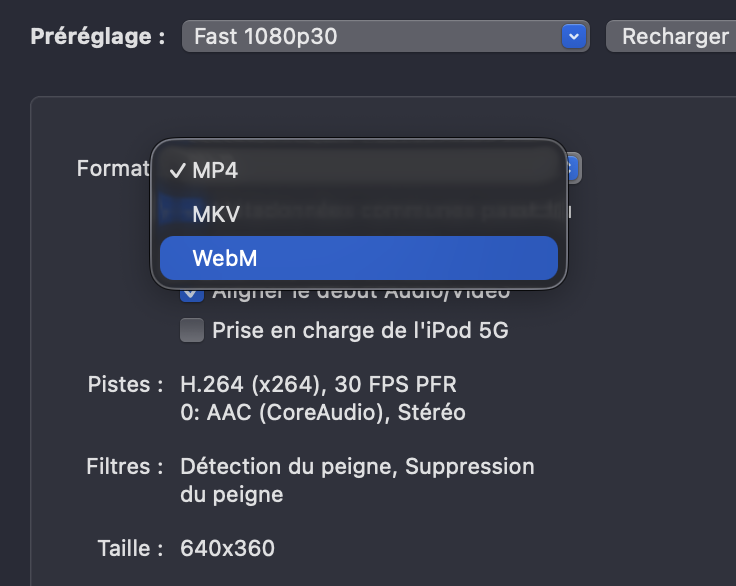Click the blue chevron of preset selector
736x586 pixels.
tap(573, 37)
